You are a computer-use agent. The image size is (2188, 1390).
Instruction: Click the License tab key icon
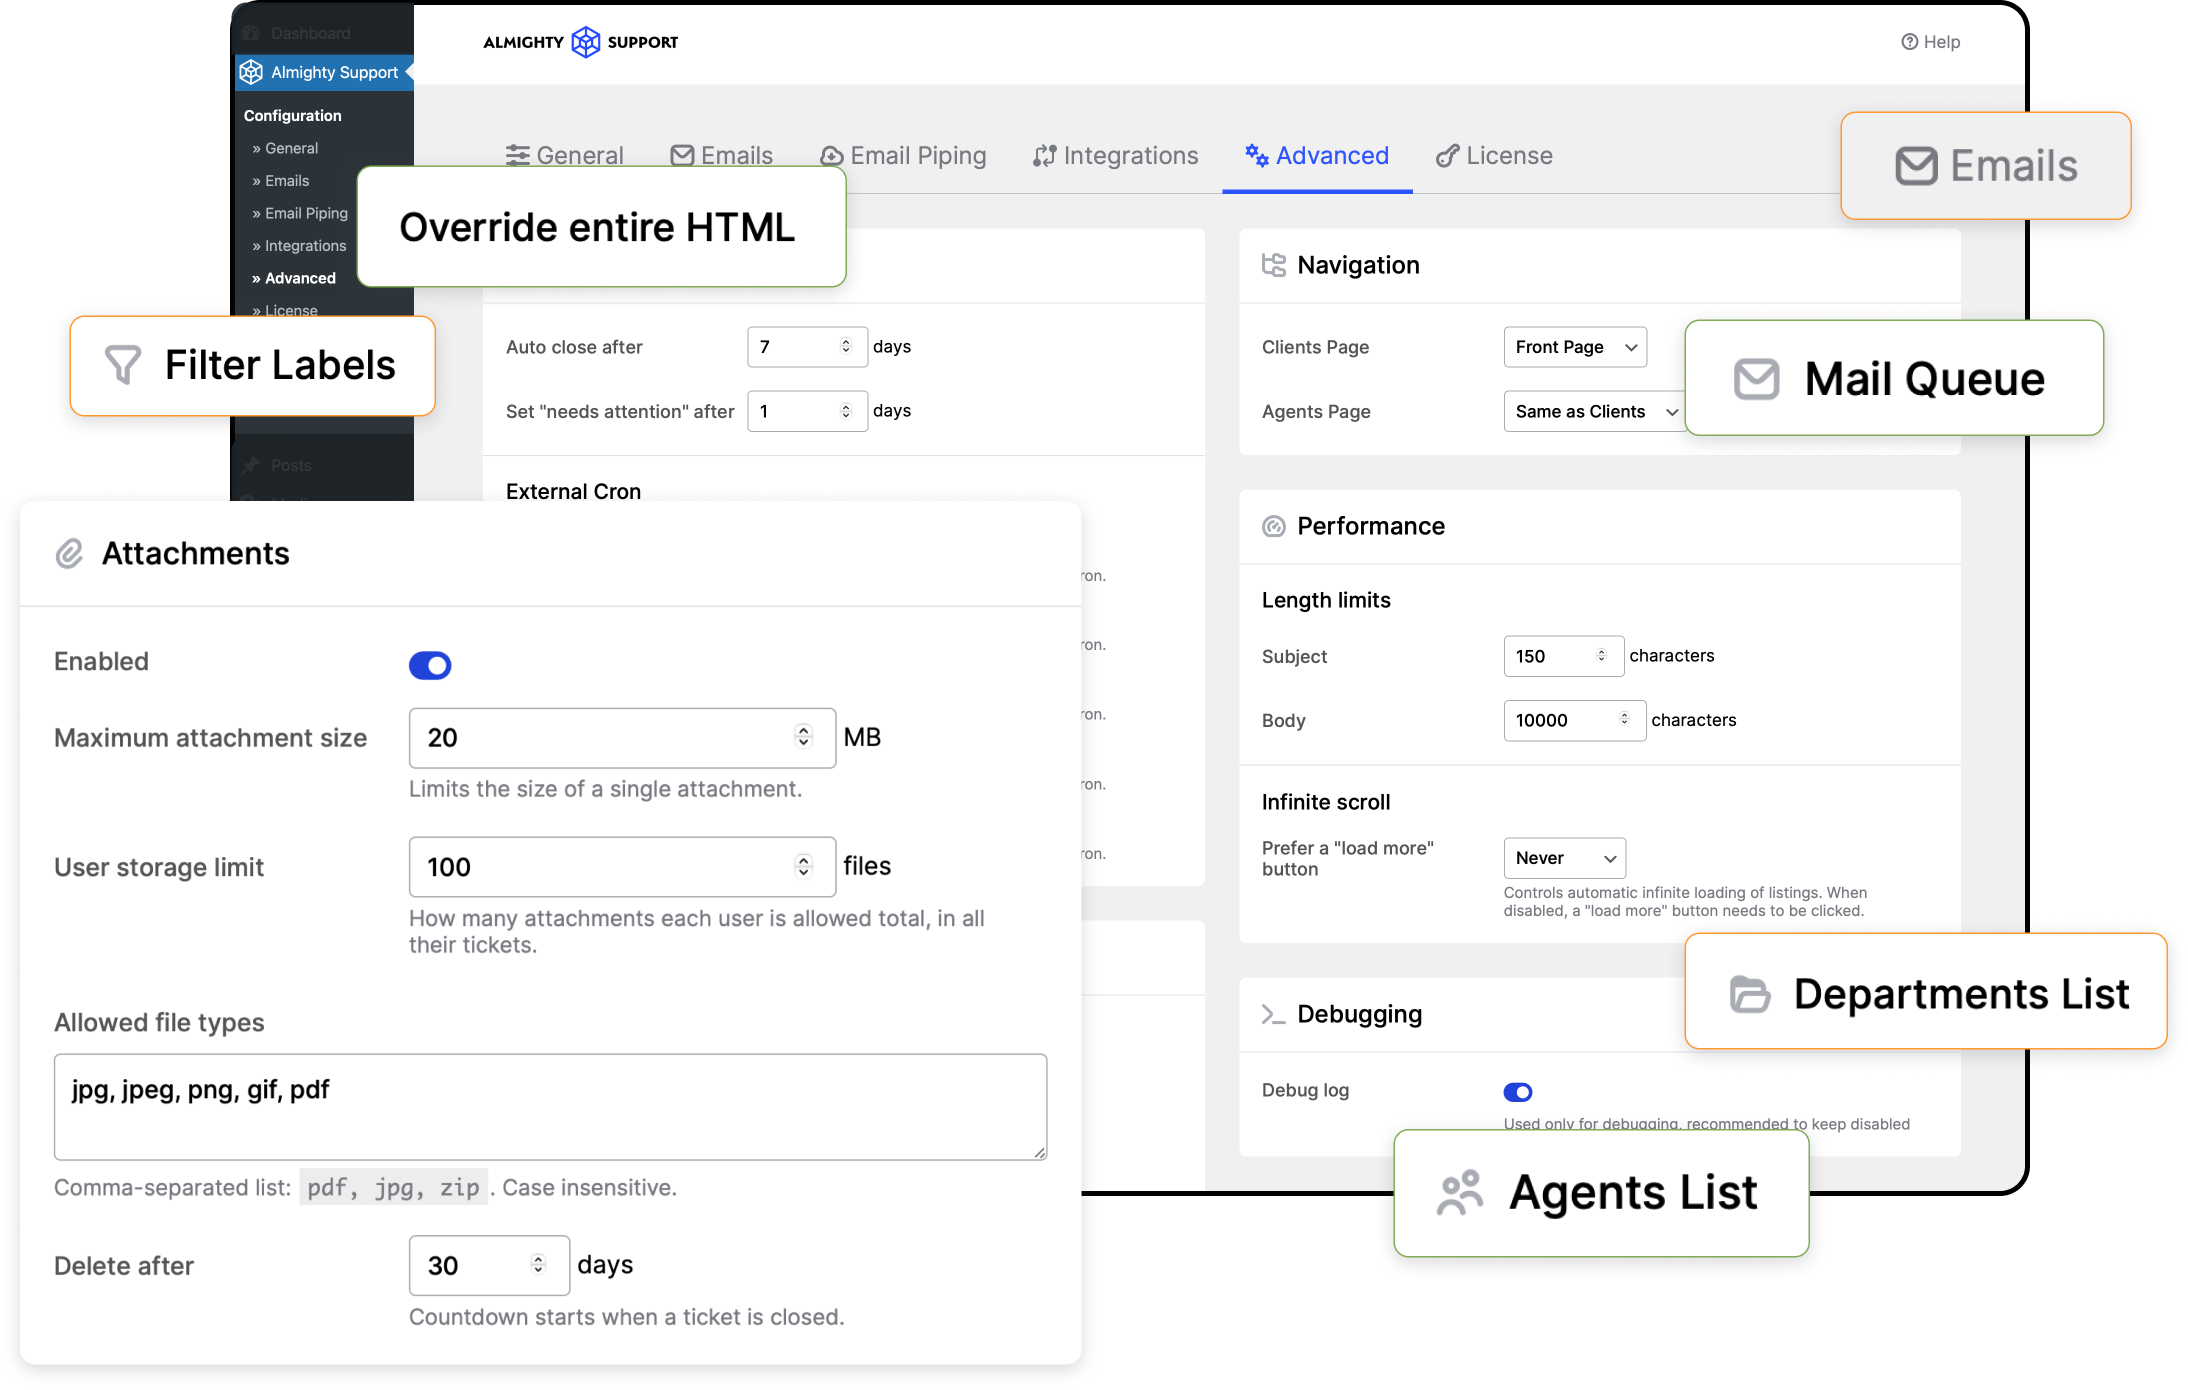(1447, 156)
